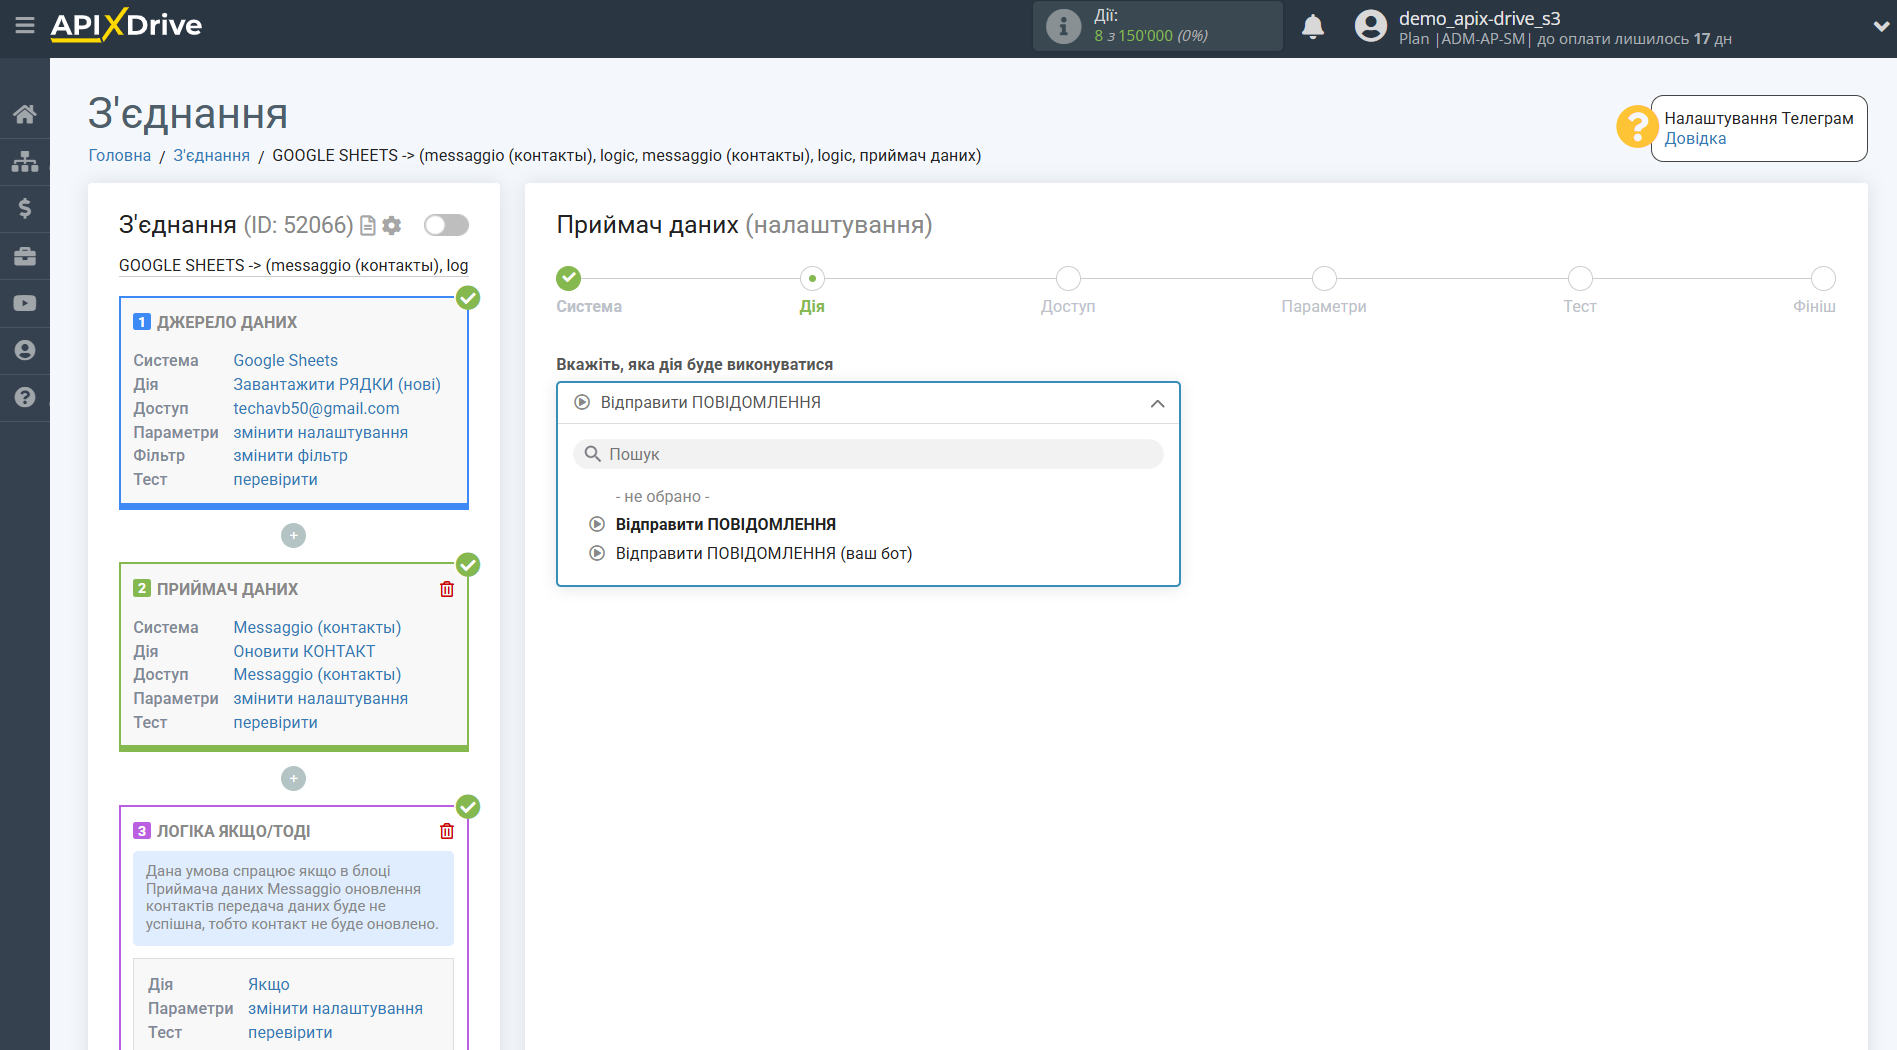
Task: Choose the '- не обрано -' option
Action: (662, 496)
